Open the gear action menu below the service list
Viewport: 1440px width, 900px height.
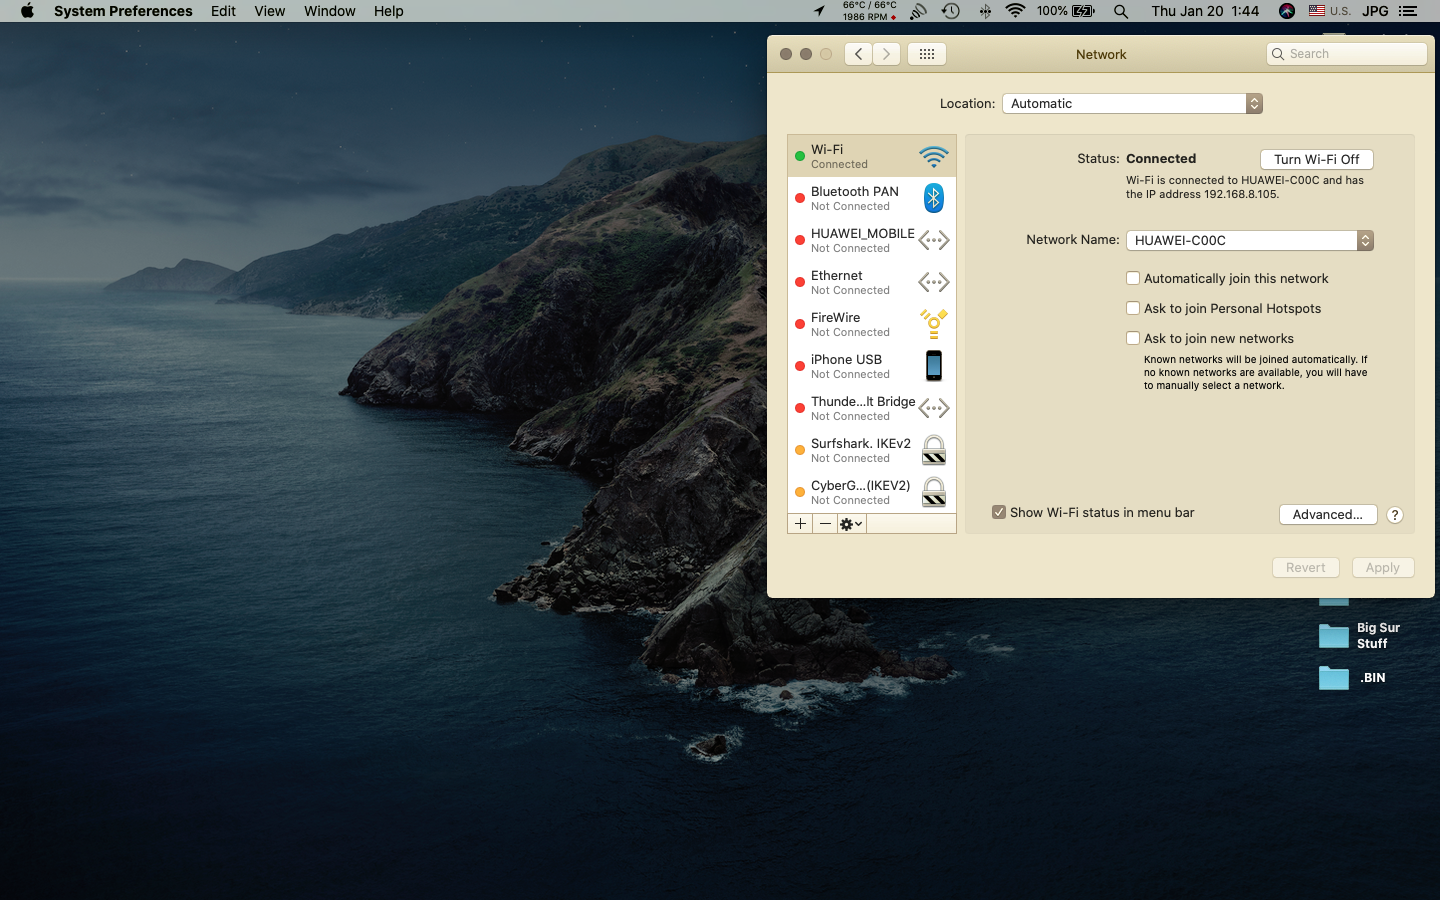[x=851, y=524]
